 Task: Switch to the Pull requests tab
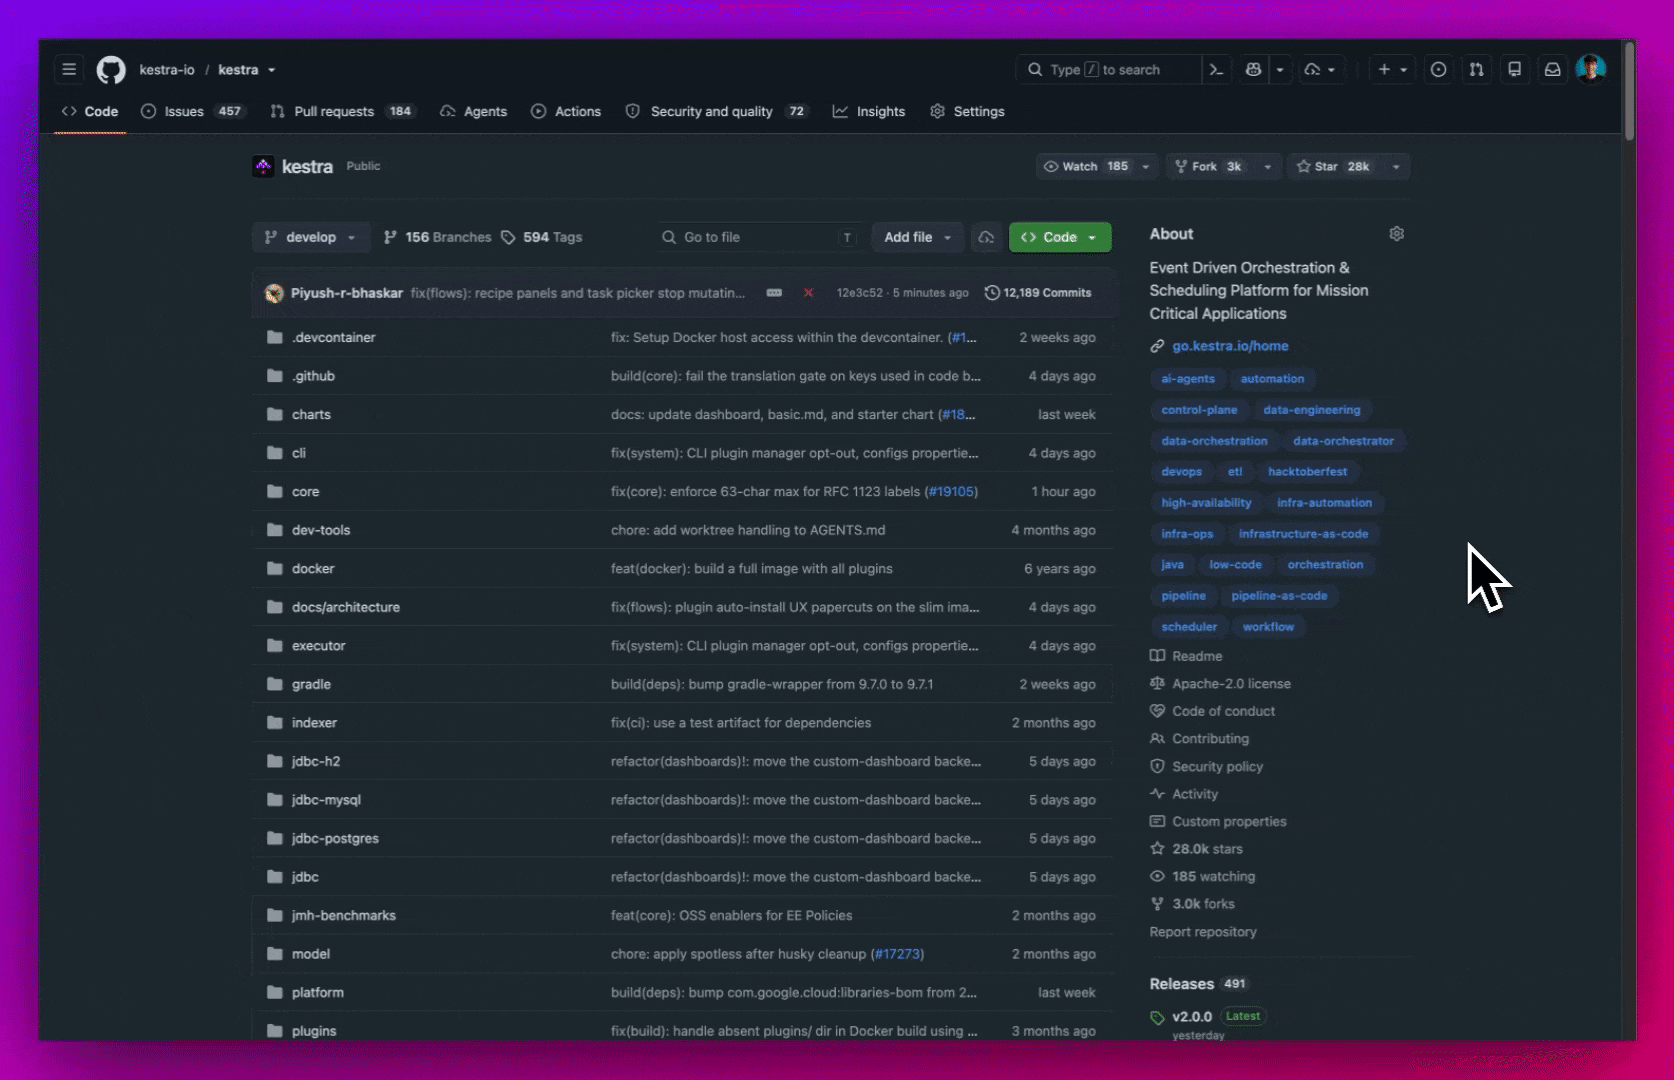coord(342,111)
